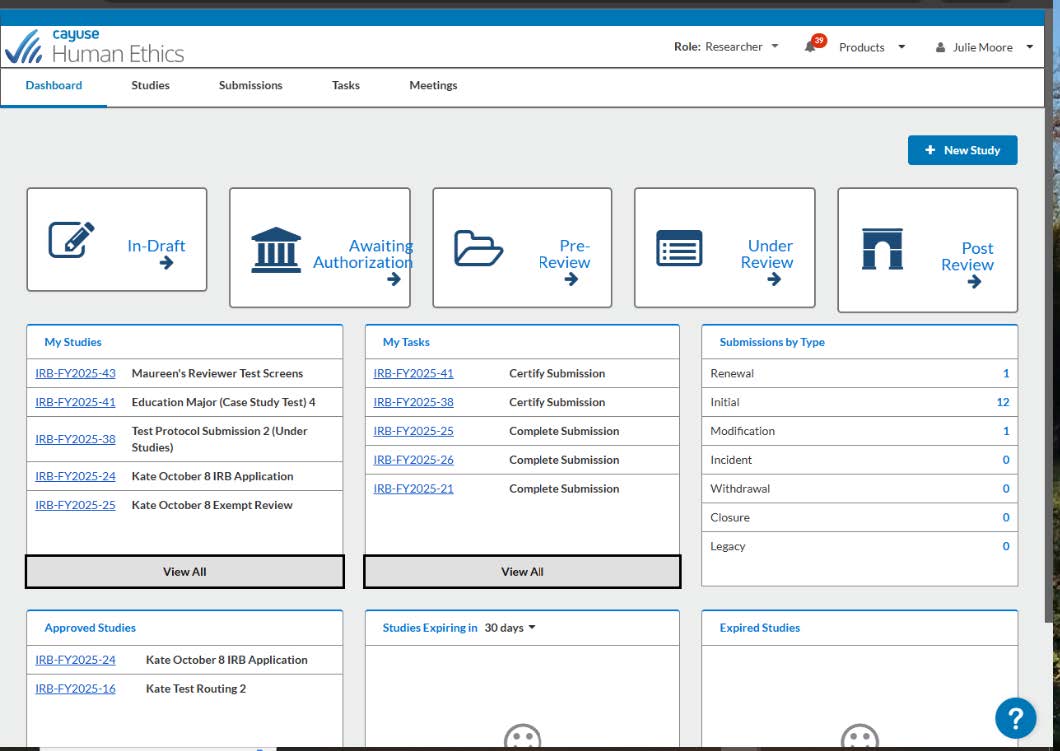
Task: Click View All under My Tasks
Action: [522, 572]
